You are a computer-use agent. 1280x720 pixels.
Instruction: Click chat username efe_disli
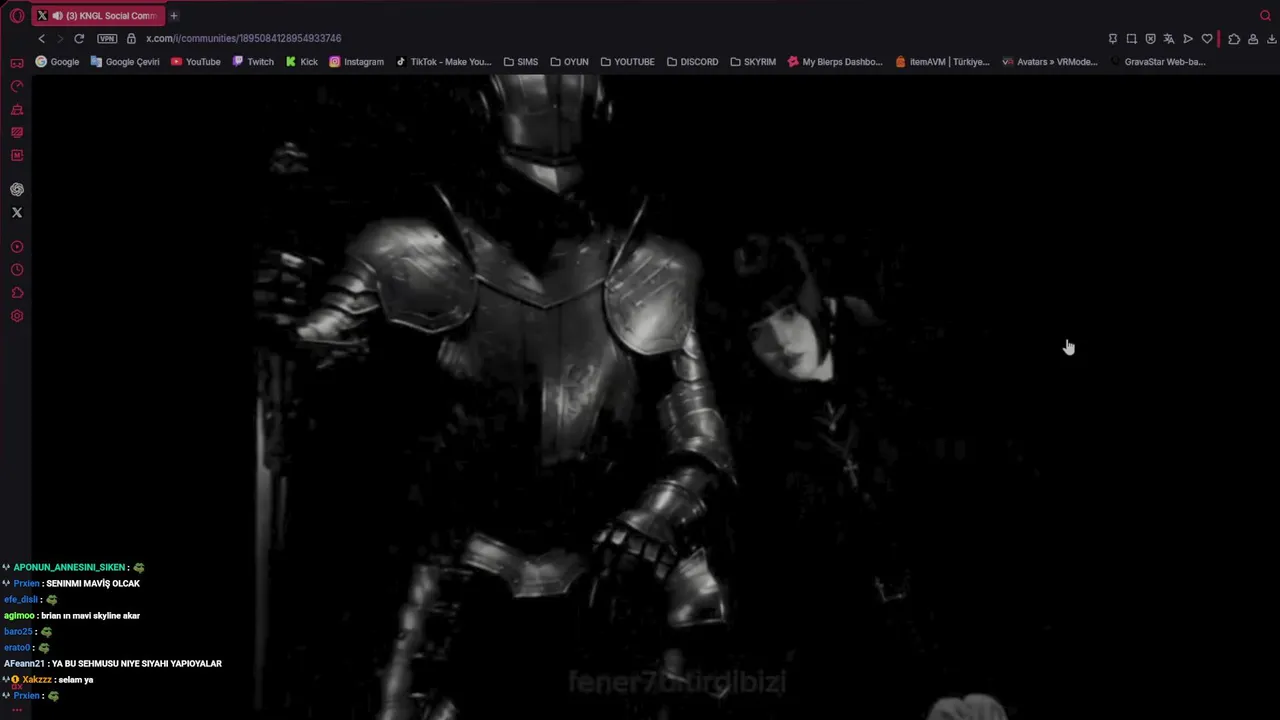[21, 600]
